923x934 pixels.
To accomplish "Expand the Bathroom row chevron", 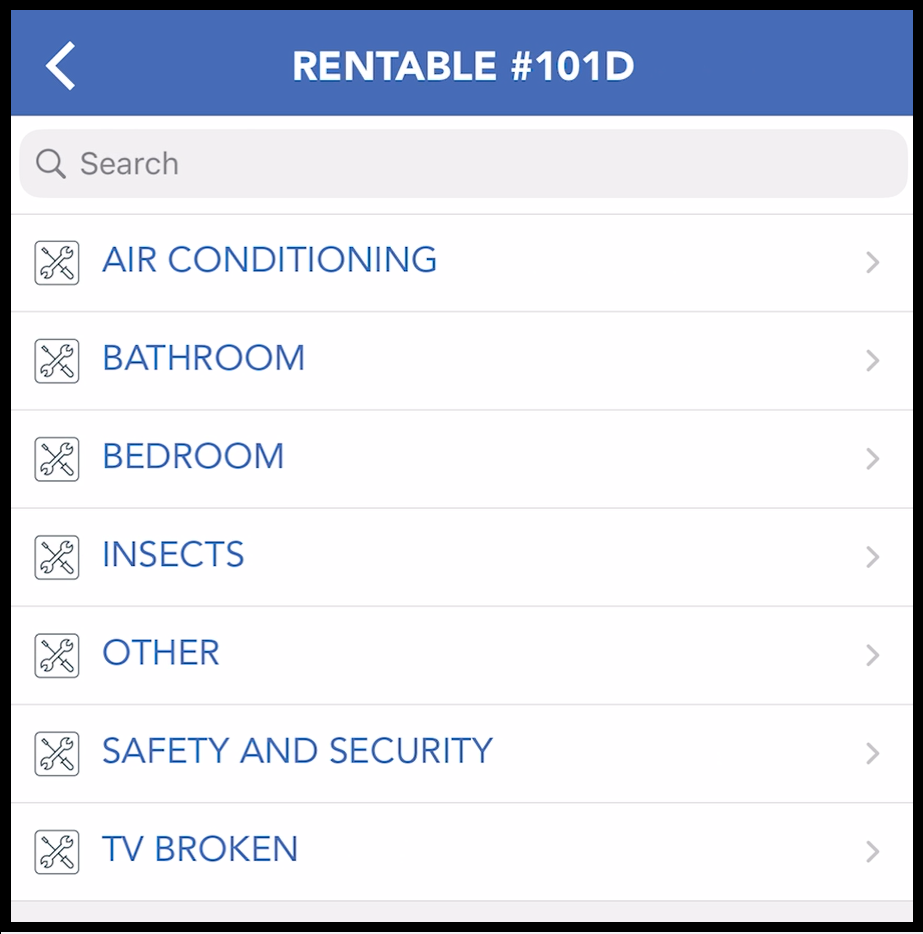I will point(873,361).
